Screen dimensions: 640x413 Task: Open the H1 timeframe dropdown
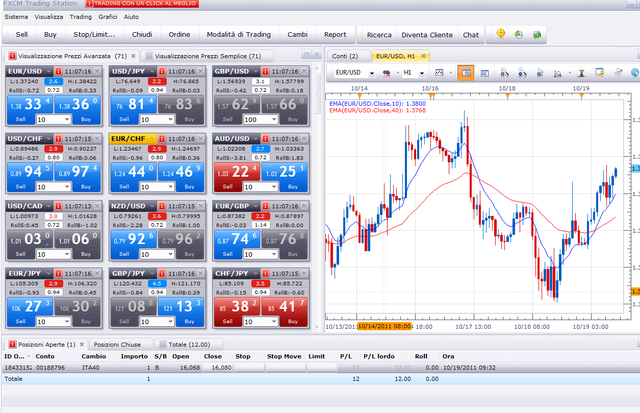(x=422, y=73)
